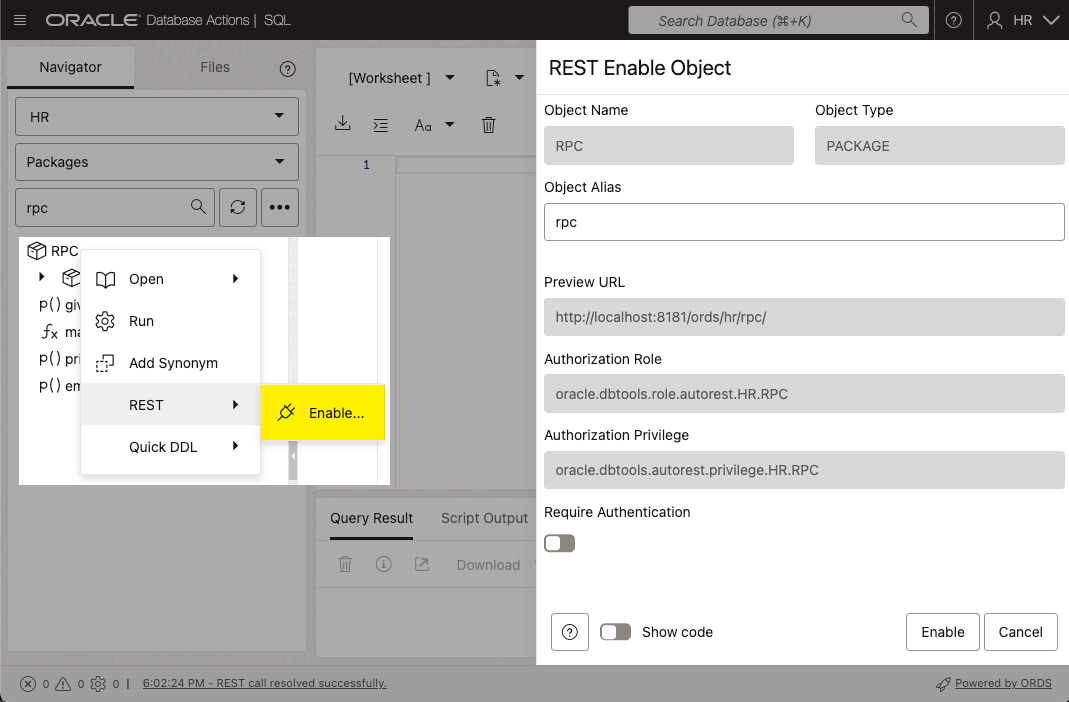This screenshot has height=702, width=1069.
Task: Open the new file dropdown arrow
Action: tap(520, 78)
